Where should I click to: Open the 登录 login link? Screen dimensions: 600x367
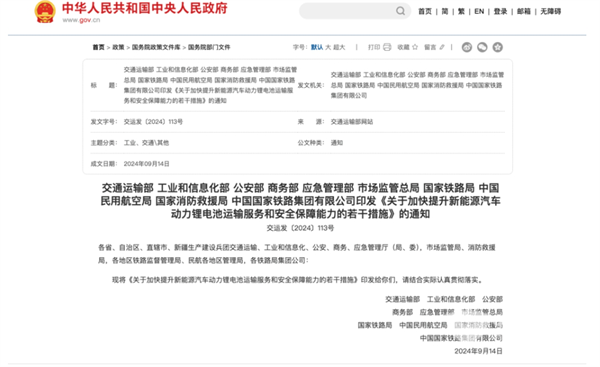pos(501,11)
